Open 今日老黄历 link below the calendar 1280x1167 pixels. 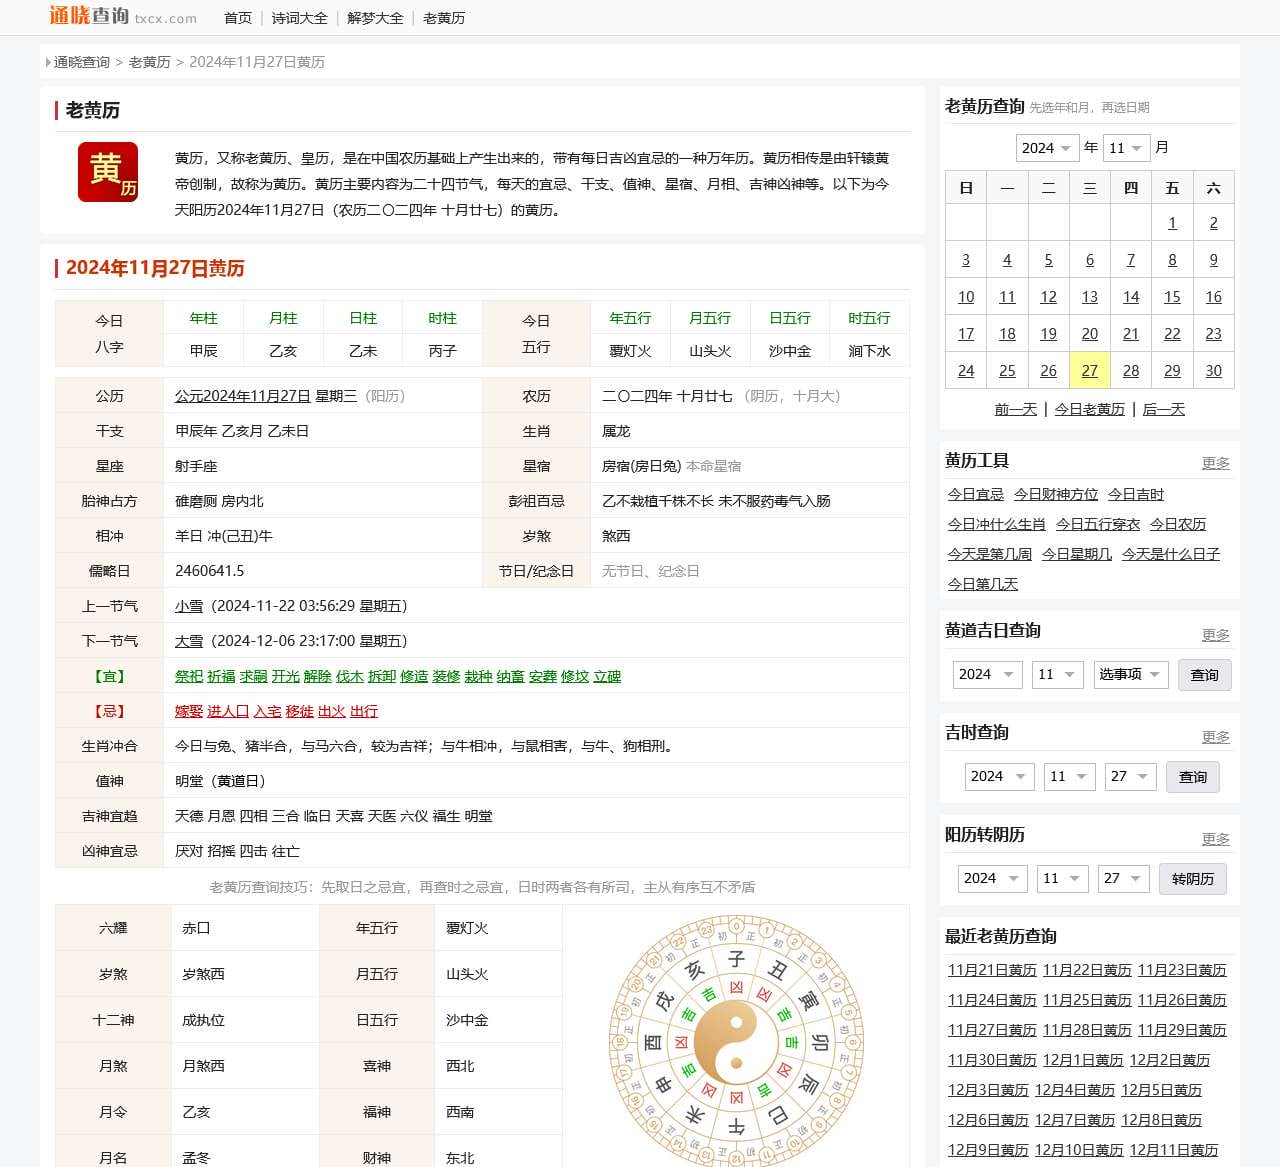coord(1090,409)
